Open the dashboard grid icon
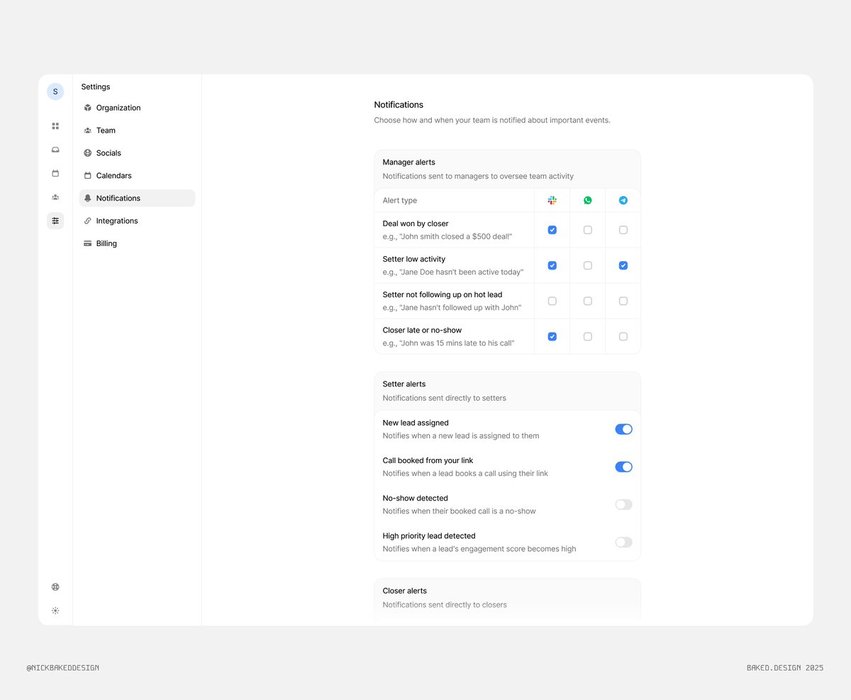 [55, 126]
